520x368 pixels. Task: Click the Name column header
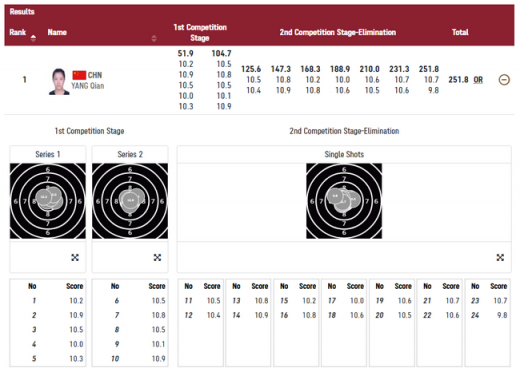click(57, 32)
